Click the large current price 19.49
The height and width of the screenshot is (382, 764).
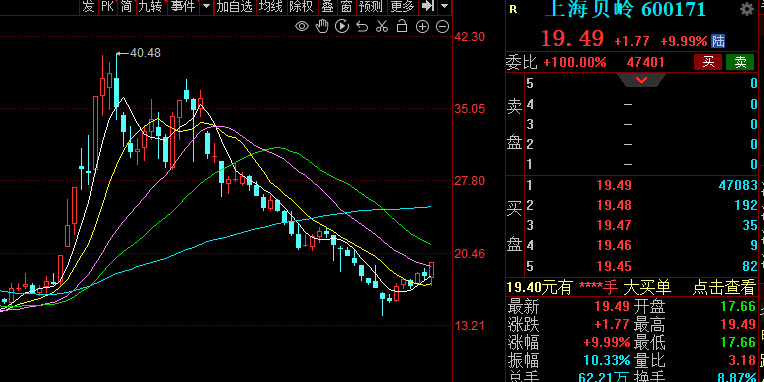click(573, 39)
